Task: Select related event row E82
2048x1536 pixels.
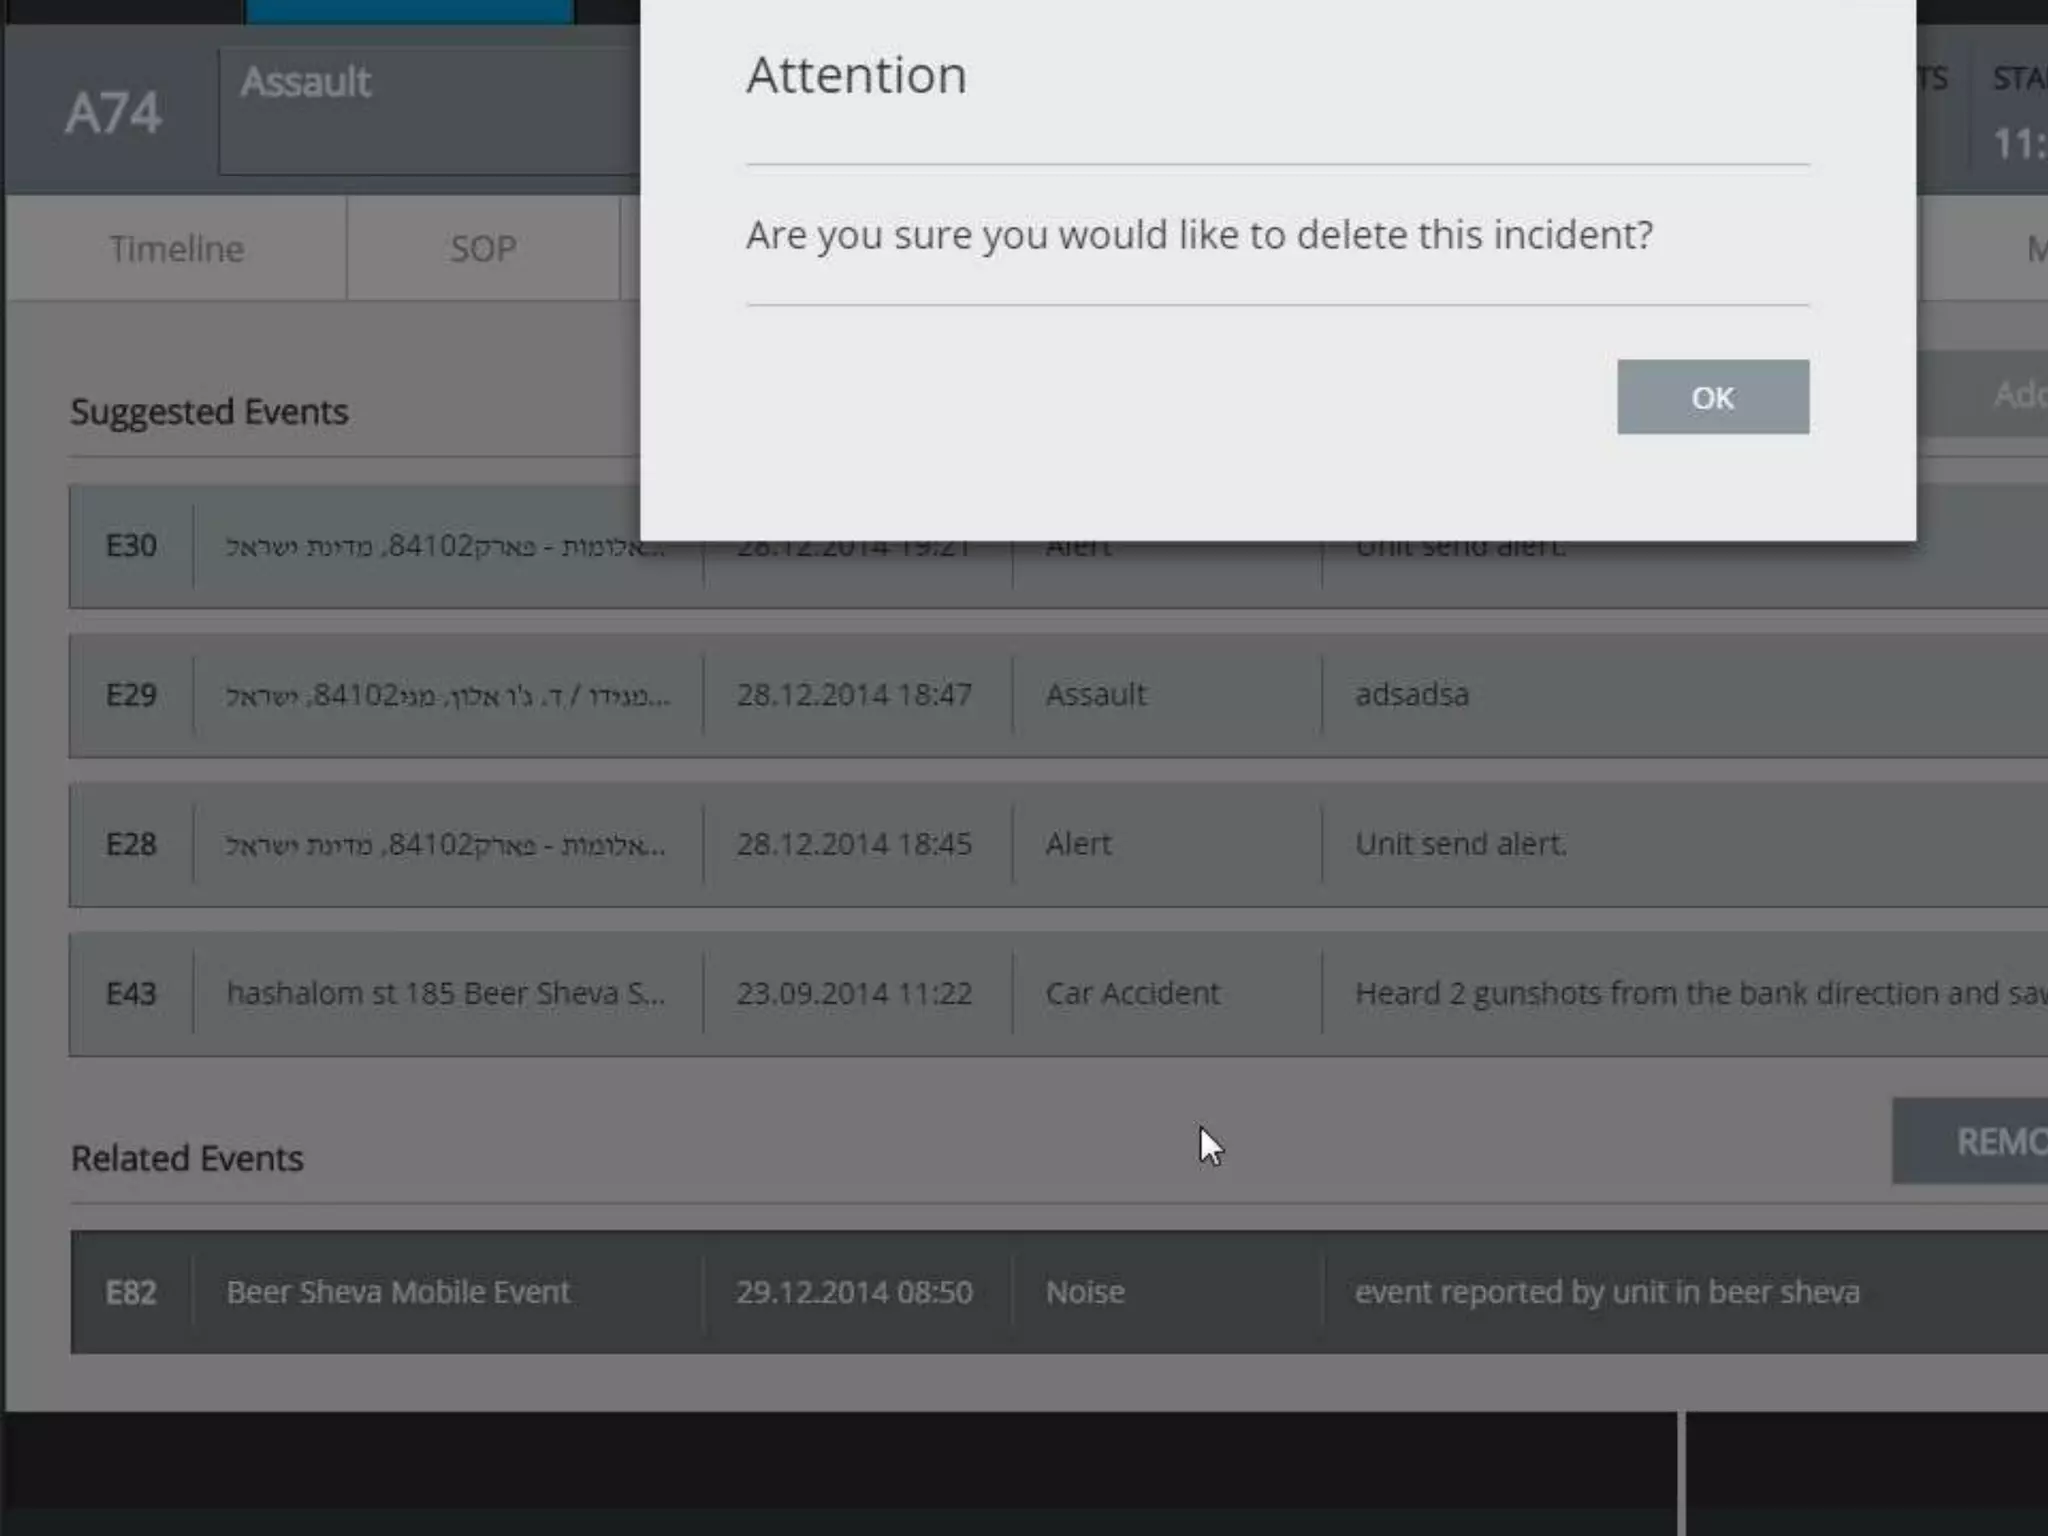Action: point(131,1292)
